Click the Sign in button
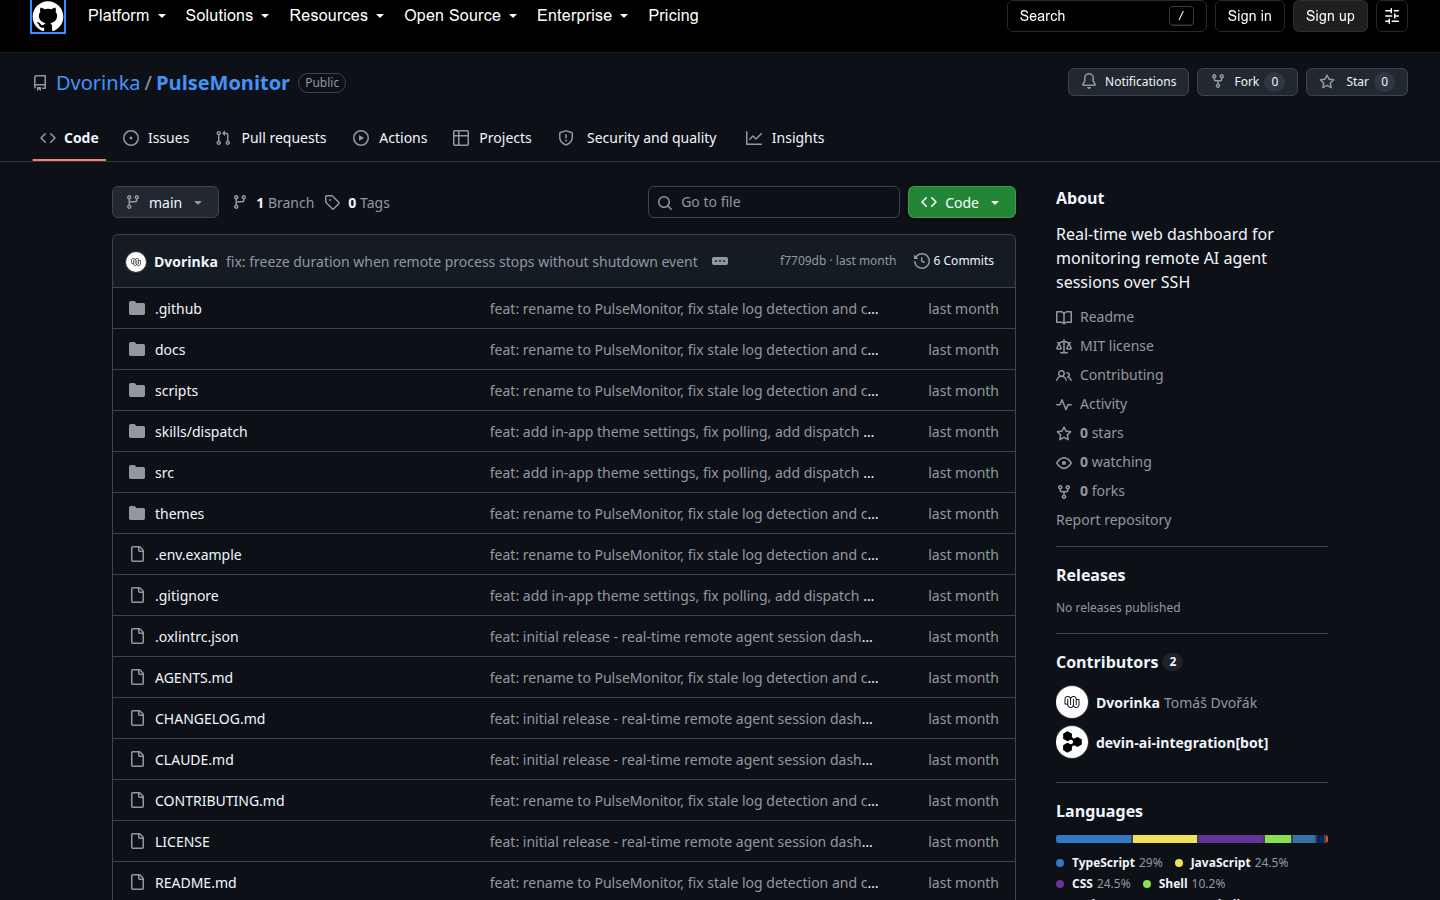This screenshot has height=900, width=1440. click(1249, 16)
